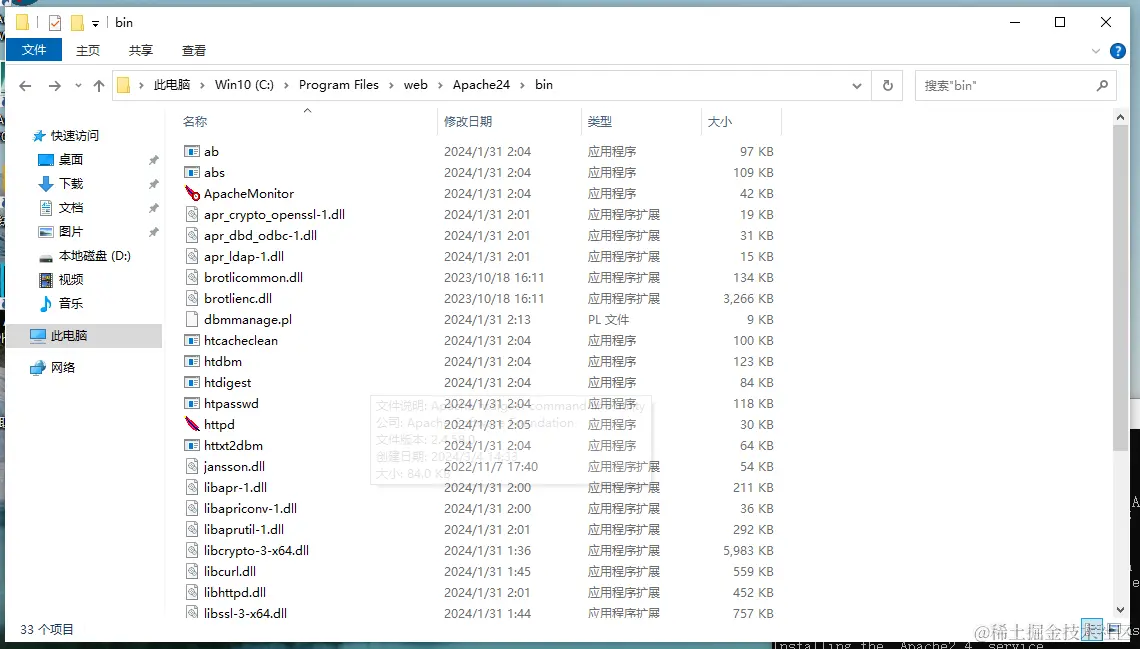Viewport: 1140px width, 649px height.
Task: Click the New folder quick access icon
Action: pos(77,23)
